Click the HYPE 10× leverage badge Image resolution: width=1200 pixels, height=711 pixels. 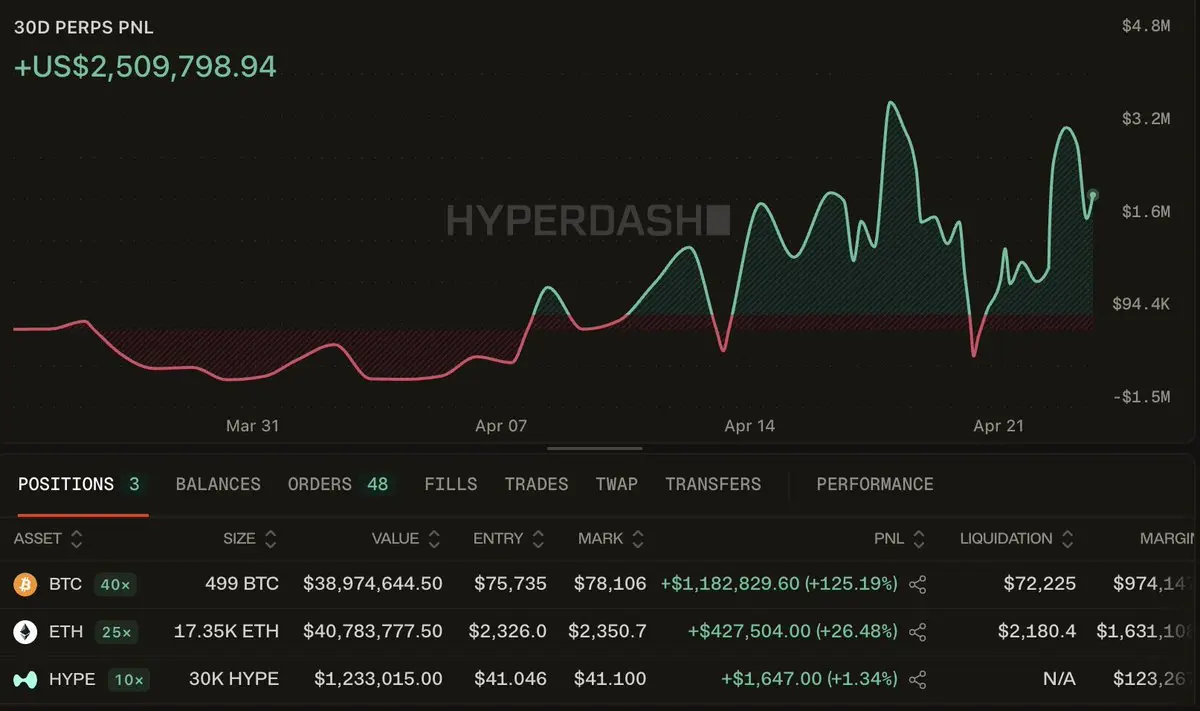click(128, 680)
